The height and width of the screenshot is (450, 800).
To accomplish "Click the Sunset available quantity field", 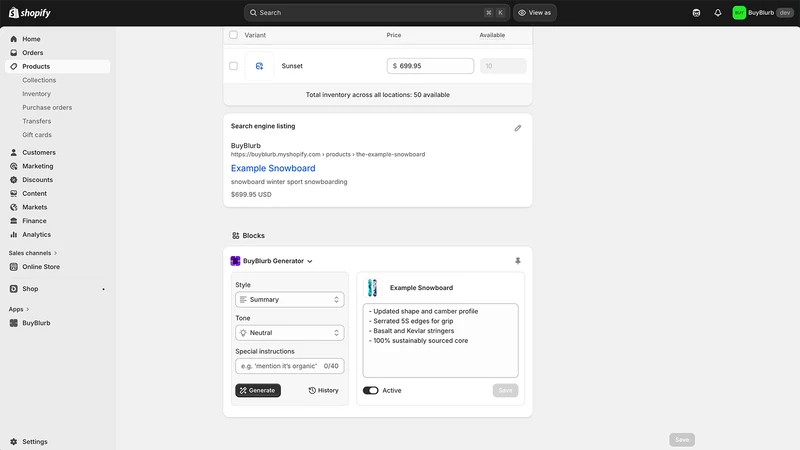I will pos(503,66).
